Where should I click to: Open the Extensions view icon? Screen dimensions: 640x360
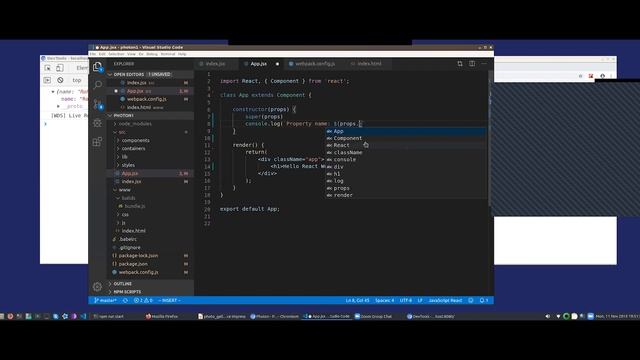tap(98, 141)
